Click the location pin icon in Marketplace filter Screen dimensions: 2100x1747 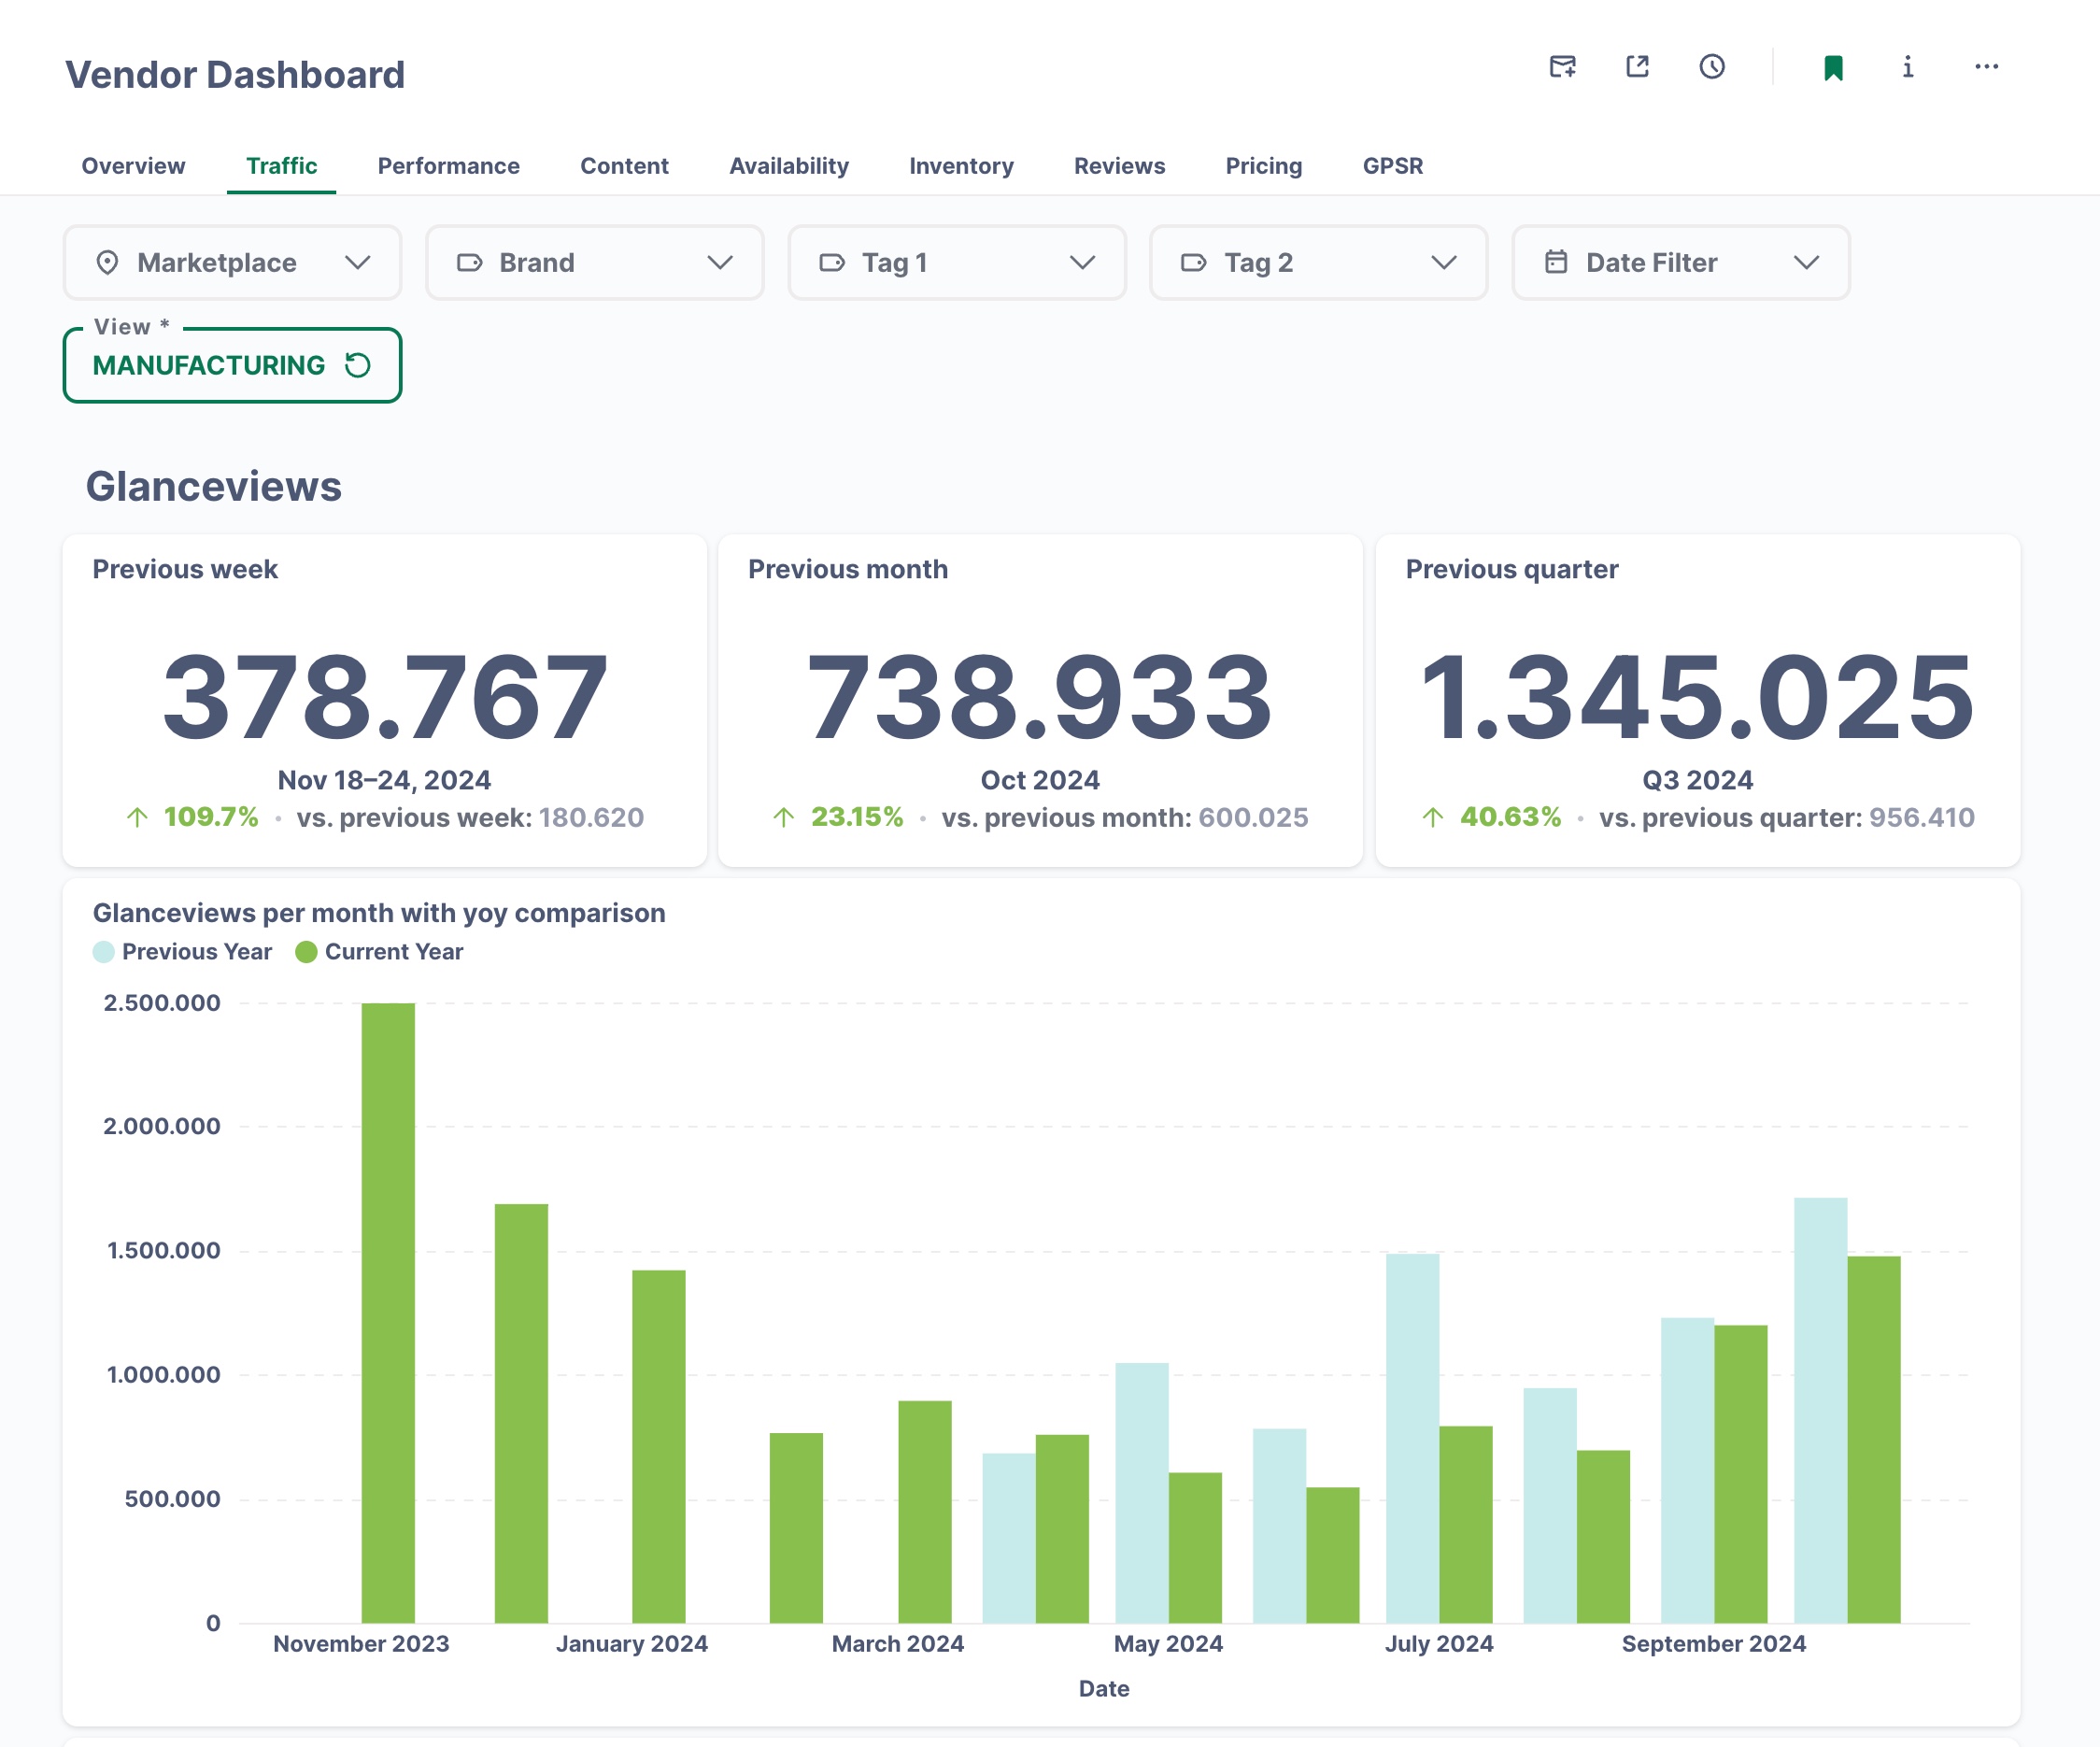107,263
